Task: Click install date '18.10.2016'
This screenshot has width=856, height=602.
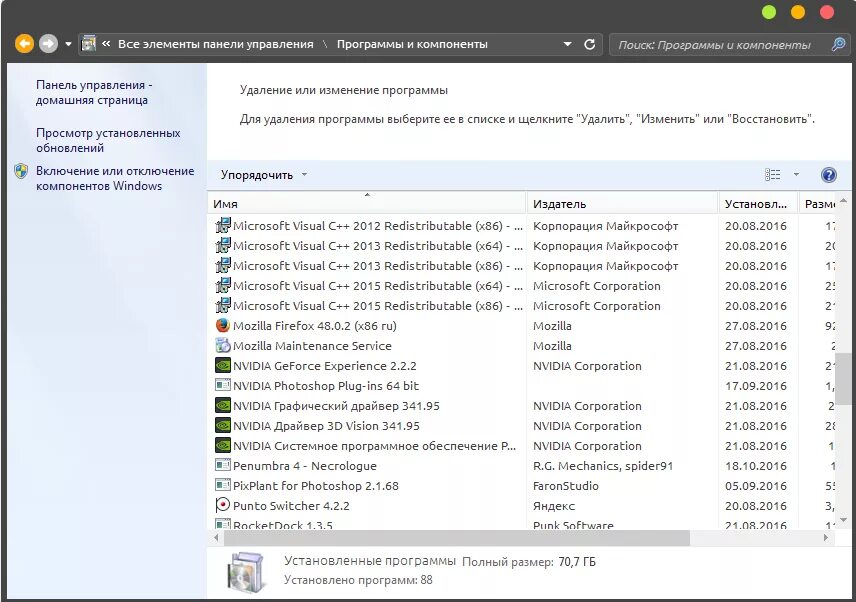Action: click(756, 466)
